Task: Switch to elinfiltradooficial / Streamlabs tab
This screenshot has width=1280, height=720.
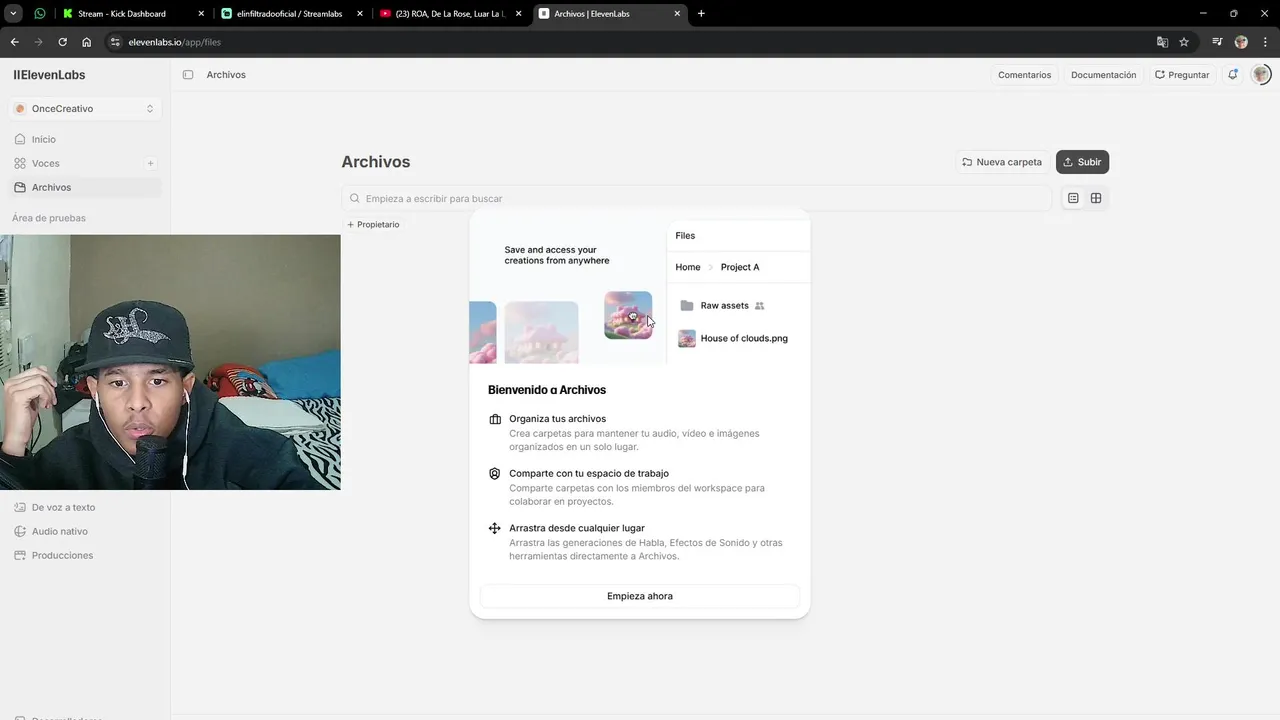Action: [x=288, y=14]
